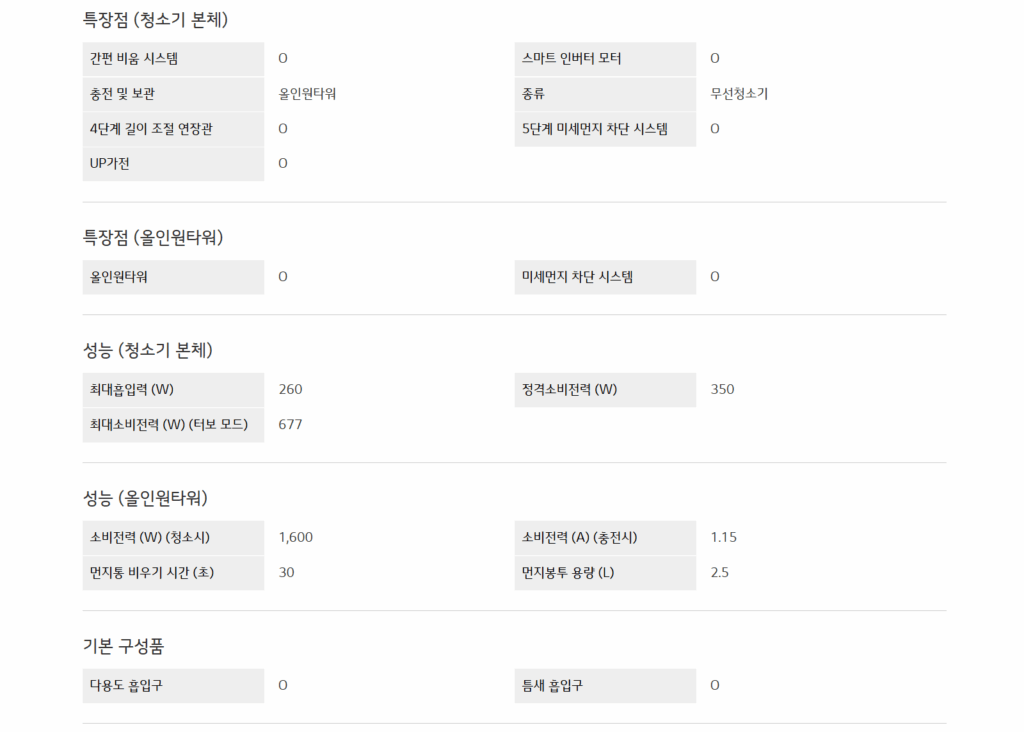Select the 677 turbo mode power value

290,425
